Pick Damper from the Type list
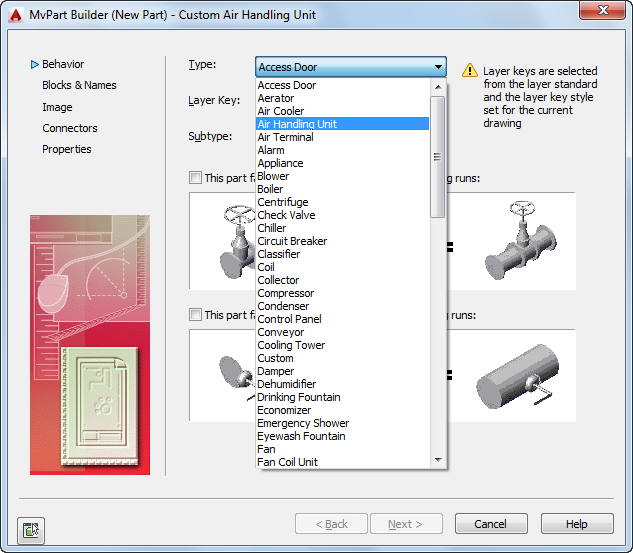This screenshot has width=633, height=553. click(343, 371)
